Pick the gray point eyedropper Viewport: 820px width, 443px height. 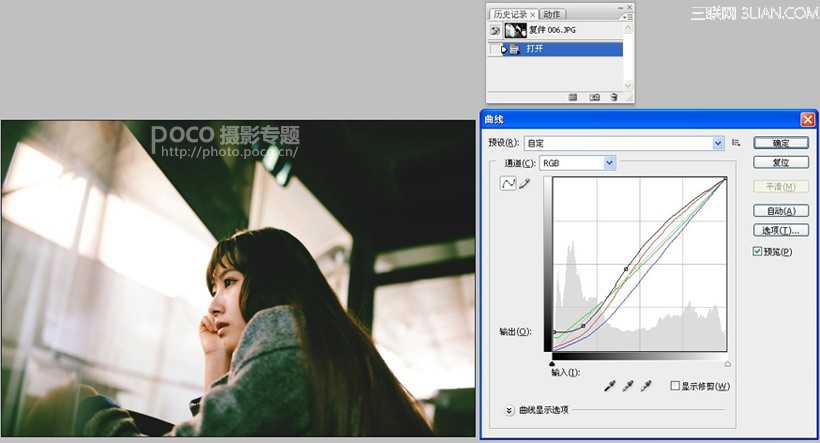[x=627, y=386]
